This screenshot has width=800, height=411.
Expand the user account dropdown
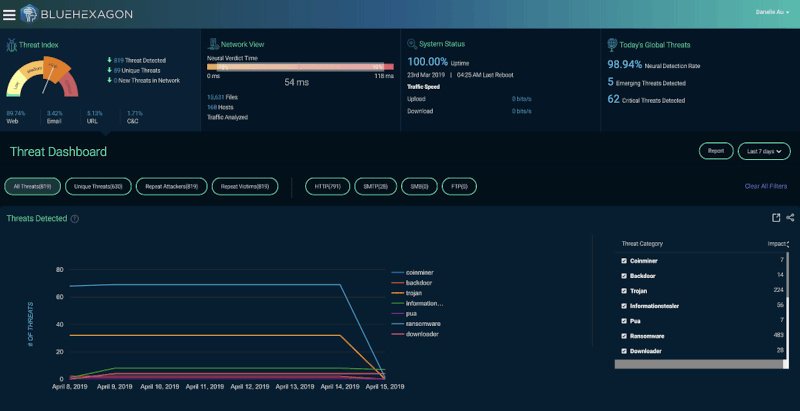point(772,12)
